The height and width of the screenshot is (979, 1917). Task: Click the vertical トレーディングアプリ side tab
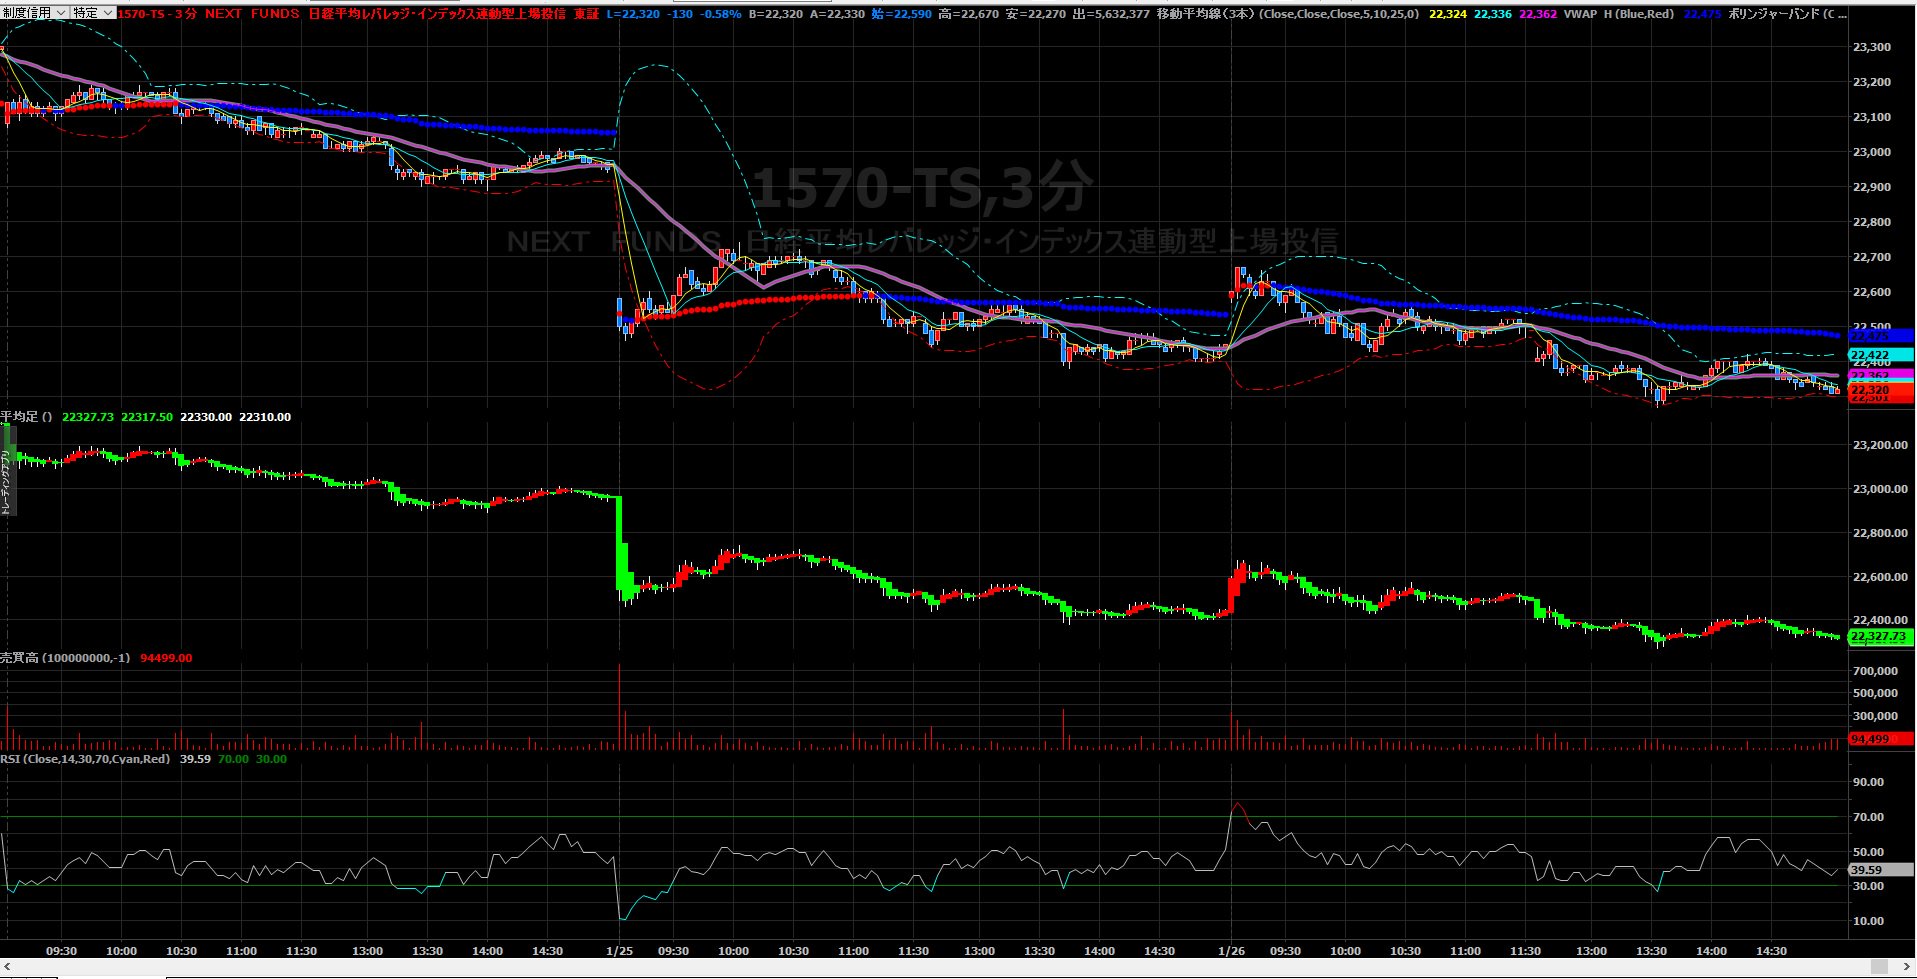click(x=6, y=470)
